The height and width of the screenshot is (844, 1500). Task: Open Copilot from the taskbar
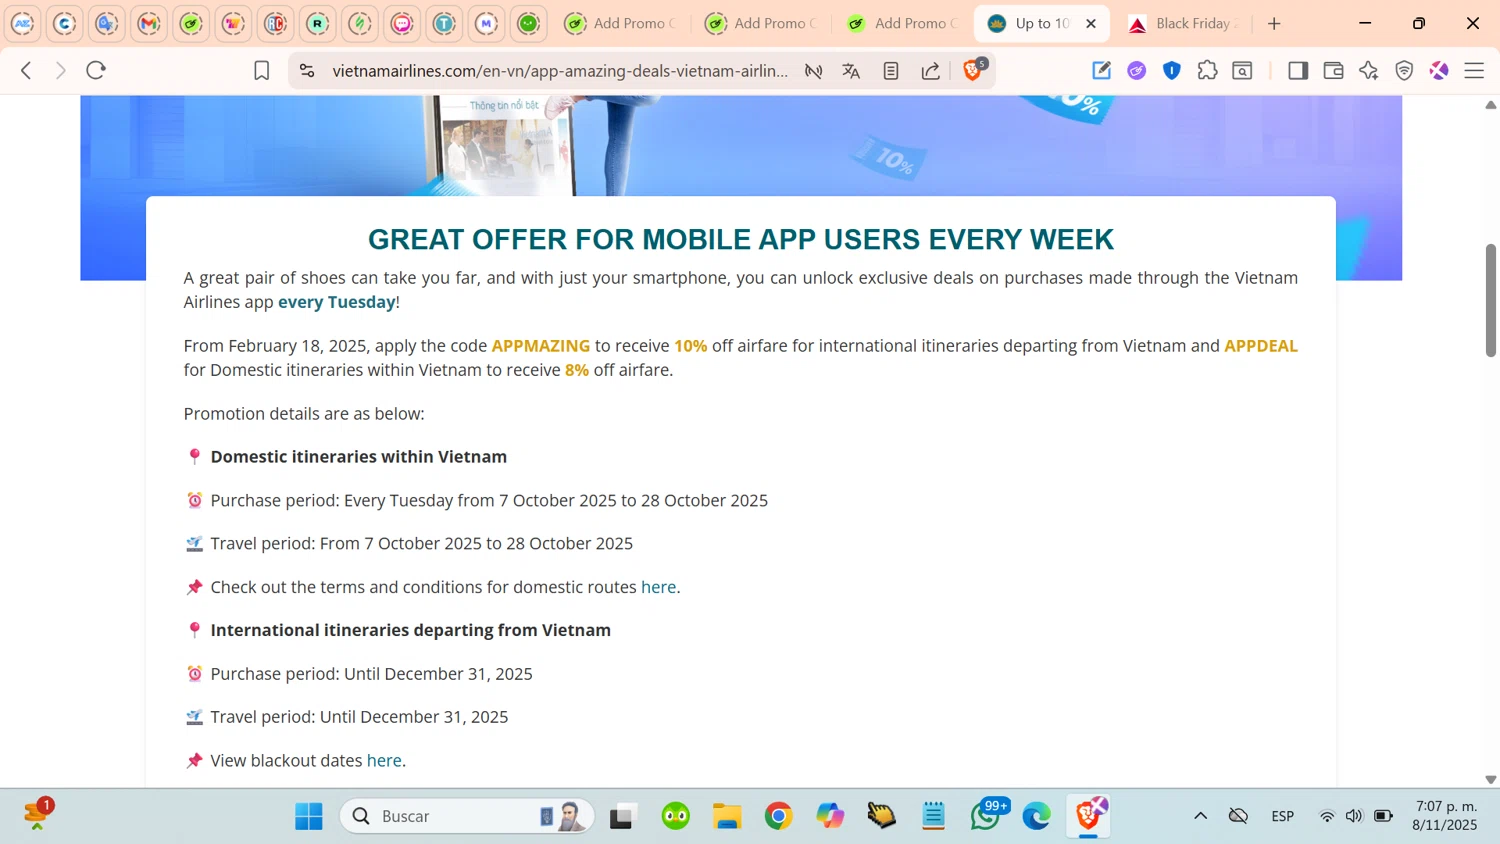tap(830, 816)
